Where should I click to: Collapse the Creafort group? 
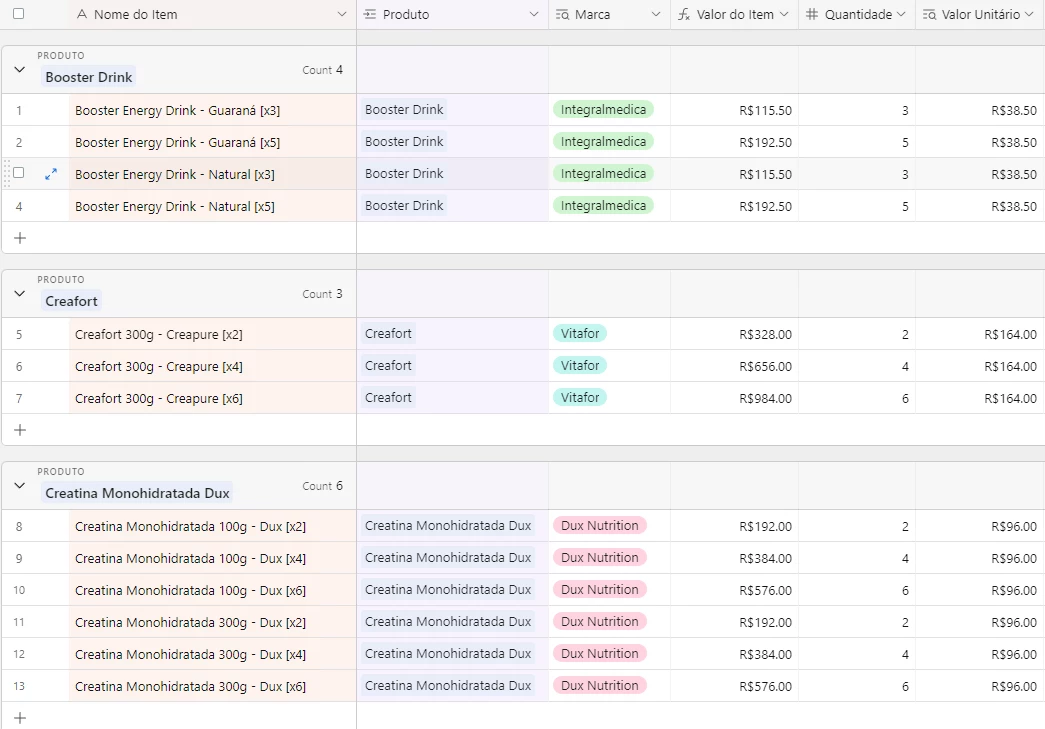pos(19,293)
